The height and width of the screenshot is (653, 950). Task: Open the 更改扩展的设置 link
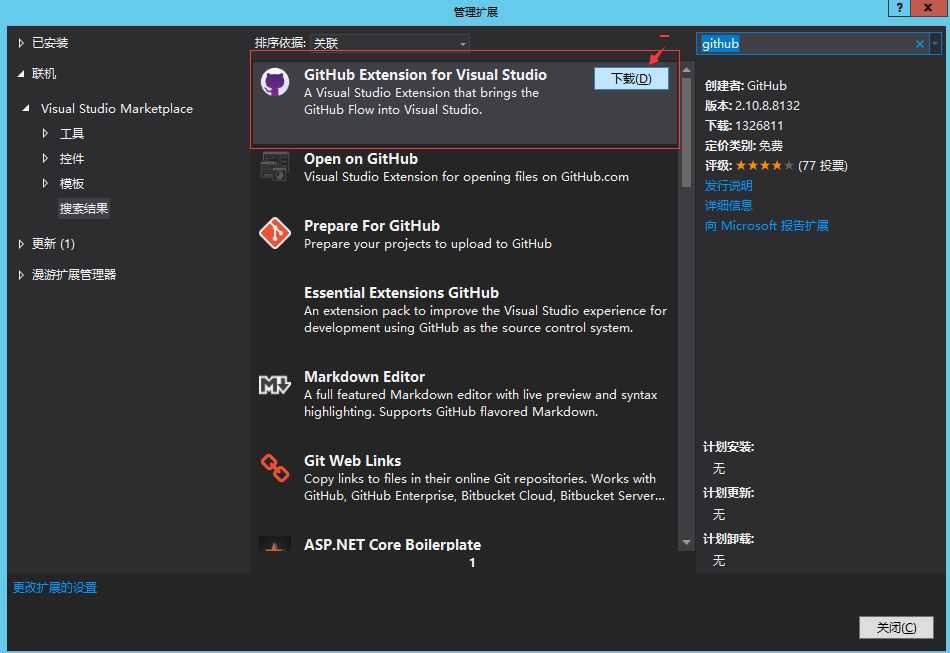pyautogui.click(x=55, y=588)
